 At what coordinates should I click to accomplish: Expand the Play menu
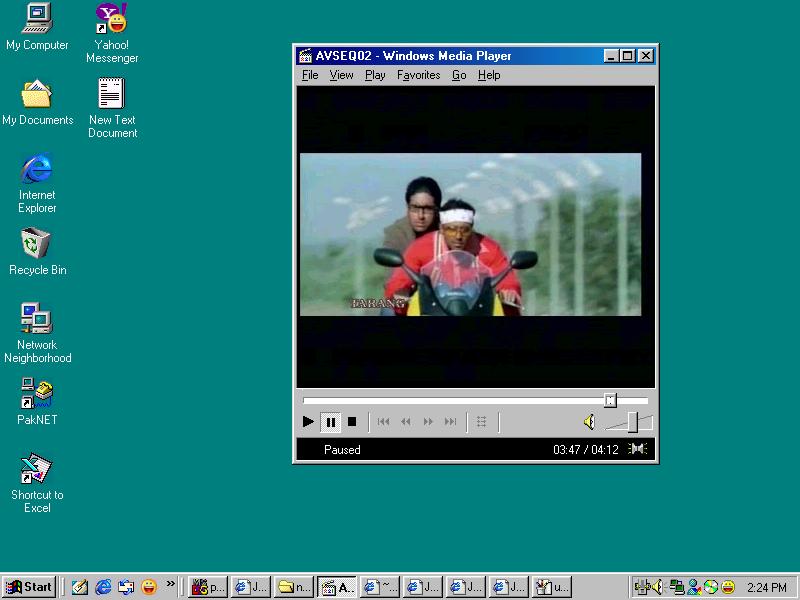(375, 75)
